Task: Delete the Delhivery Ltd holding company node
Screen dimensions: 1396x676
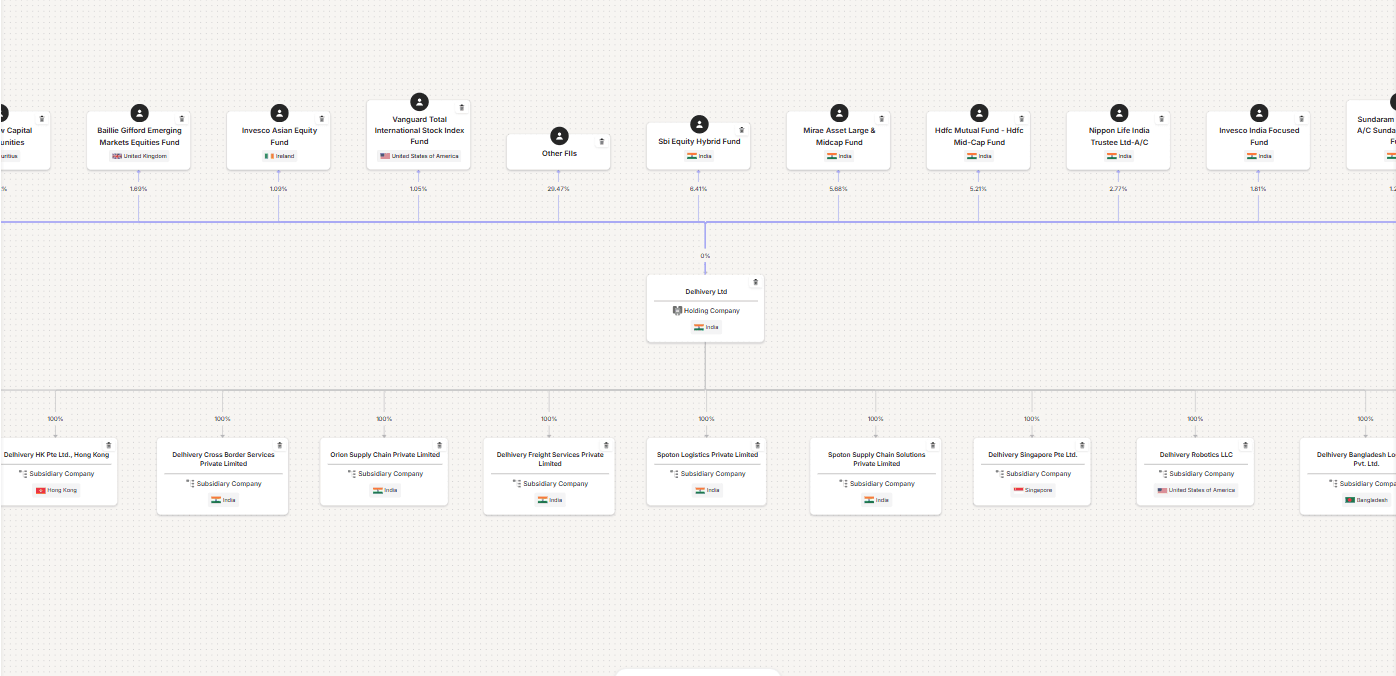Action: point(755,282)
